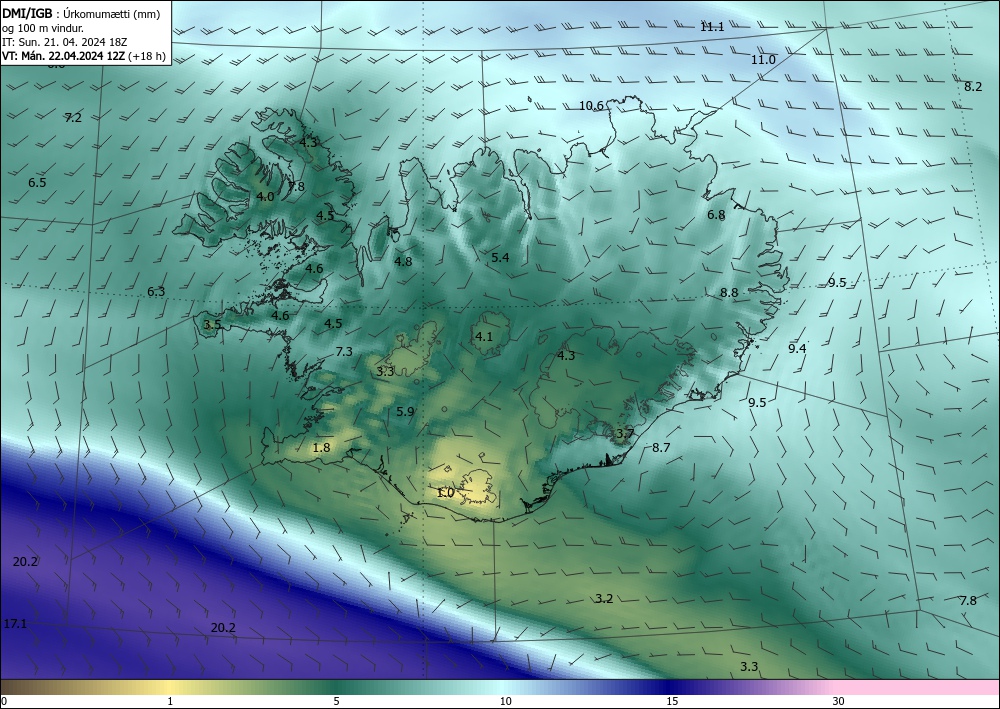1000x709 pixels.
Task: Click the '0' label on the color scale
Action: (x=4, y=702)
